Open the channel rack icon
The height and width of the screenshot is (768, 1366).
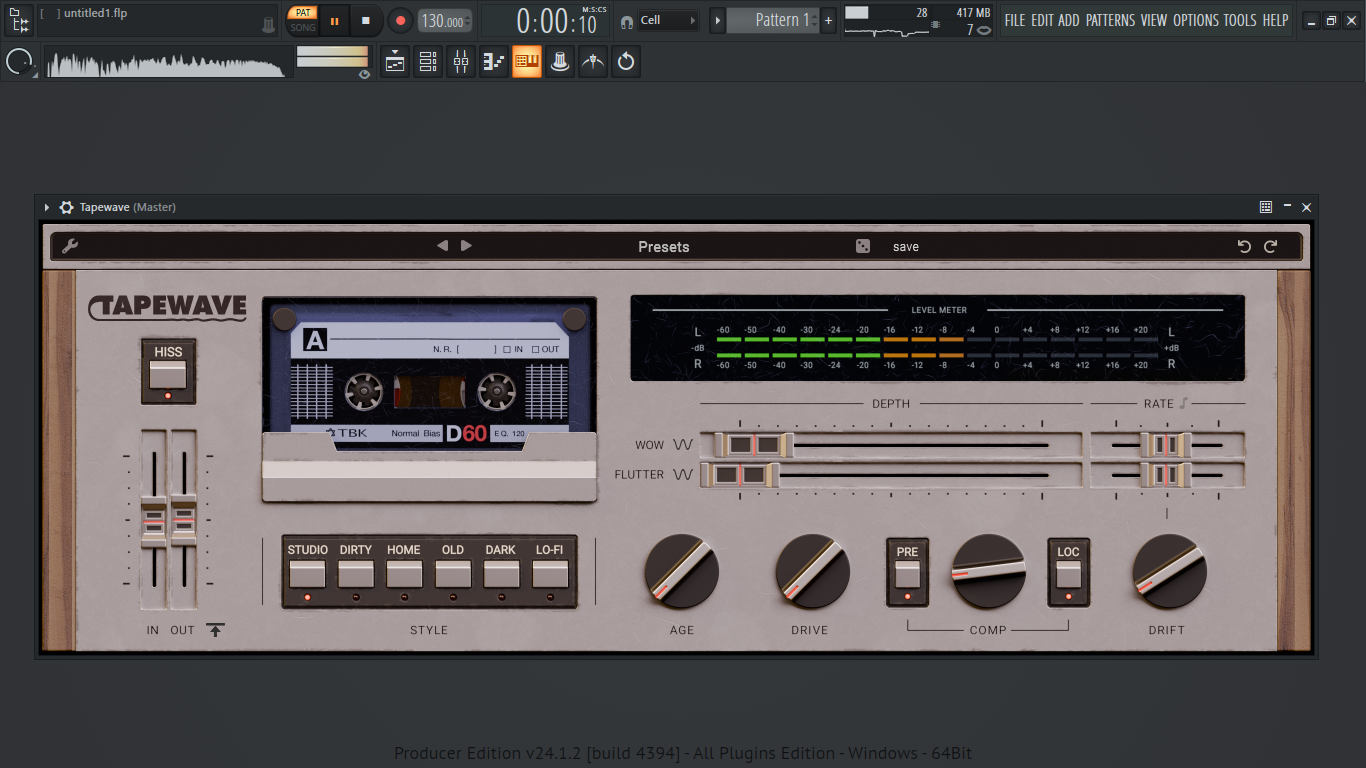[x=428, y=62]
